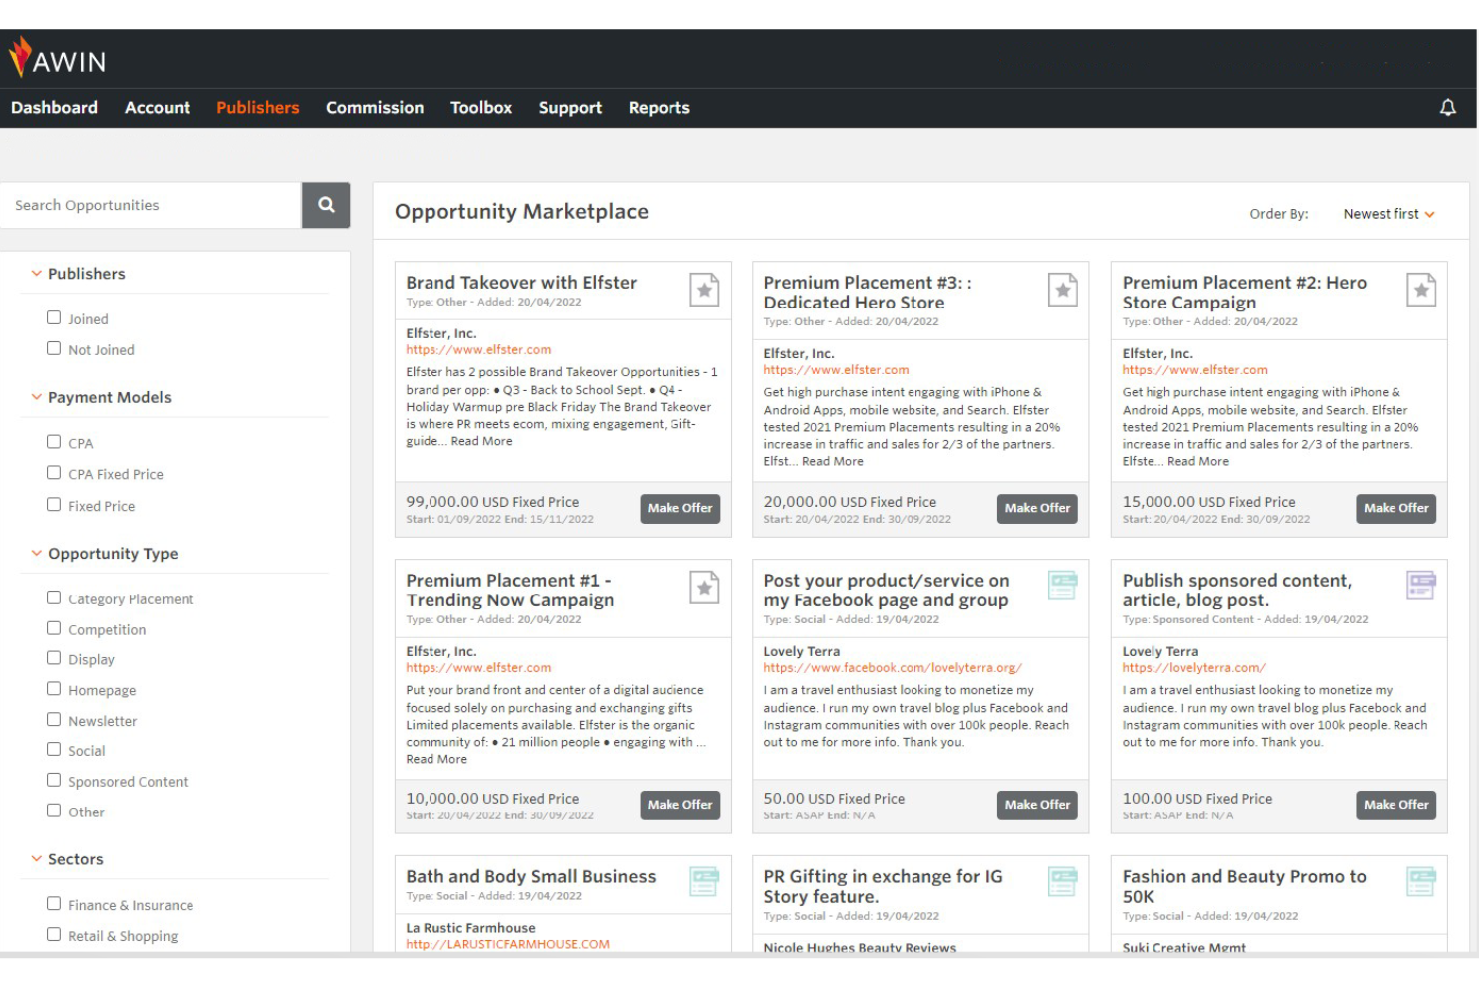Click the Awin logo
1480x987 pixels.
tap(57, 58)
